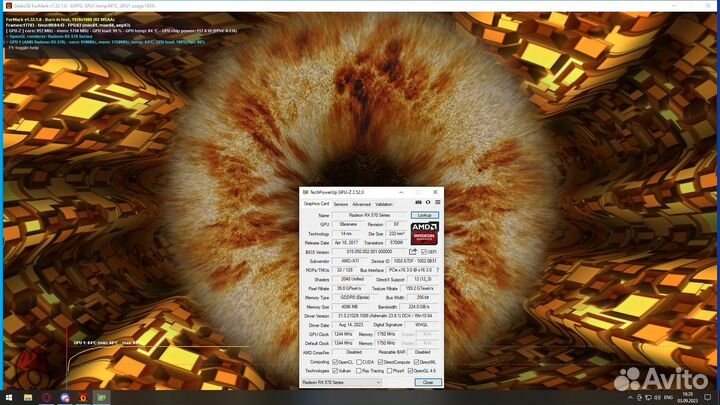Click the Bandwidth 224.0 GB/s value
The height and width of the screenshot is (405, 720).
419,307
